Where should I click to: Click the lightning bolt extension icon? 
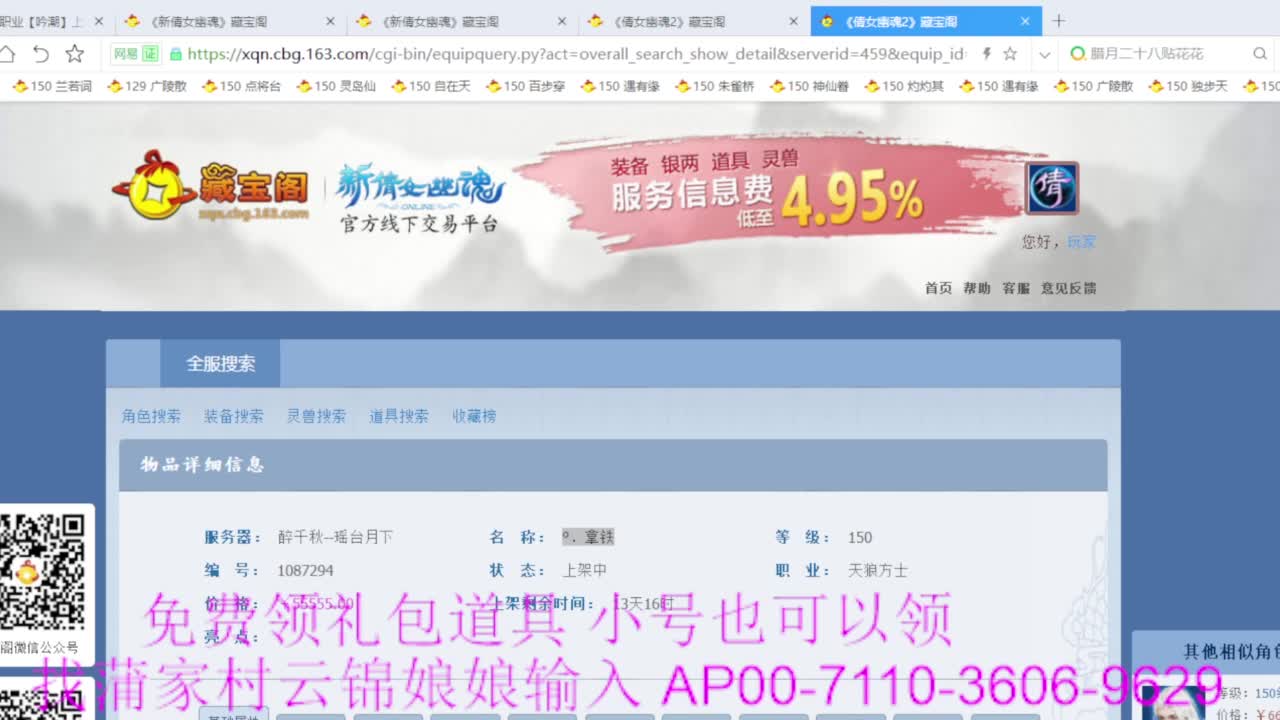point(986,54)
